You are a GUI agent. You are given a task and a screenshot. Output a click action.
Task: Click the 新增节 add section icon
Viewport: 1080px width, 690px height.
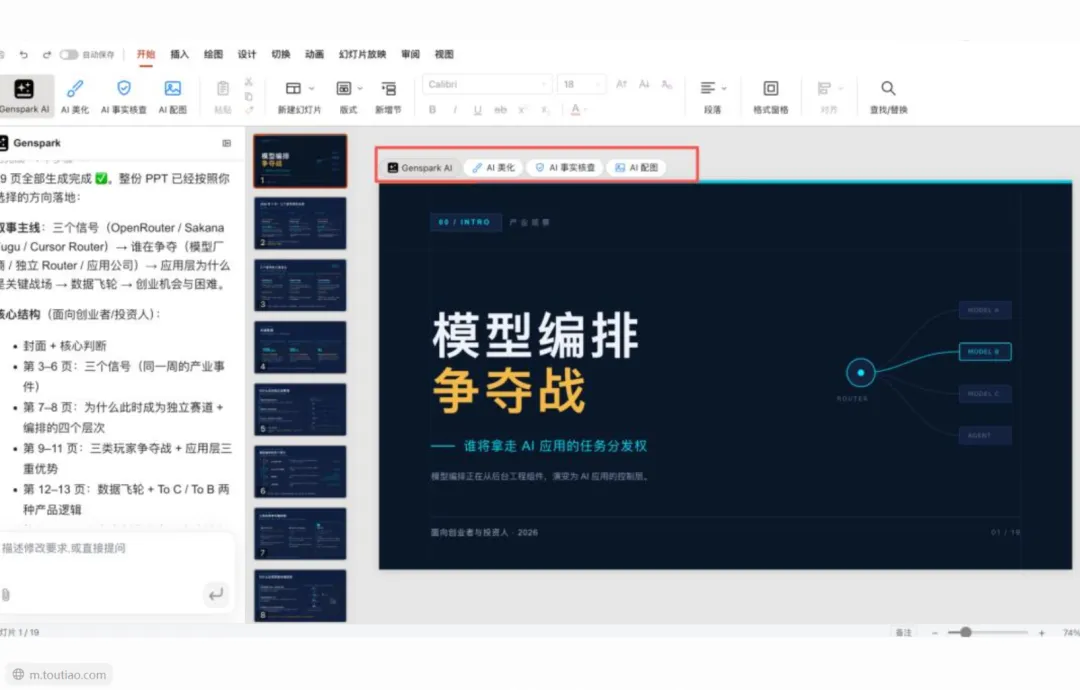[x=388, y=88]
